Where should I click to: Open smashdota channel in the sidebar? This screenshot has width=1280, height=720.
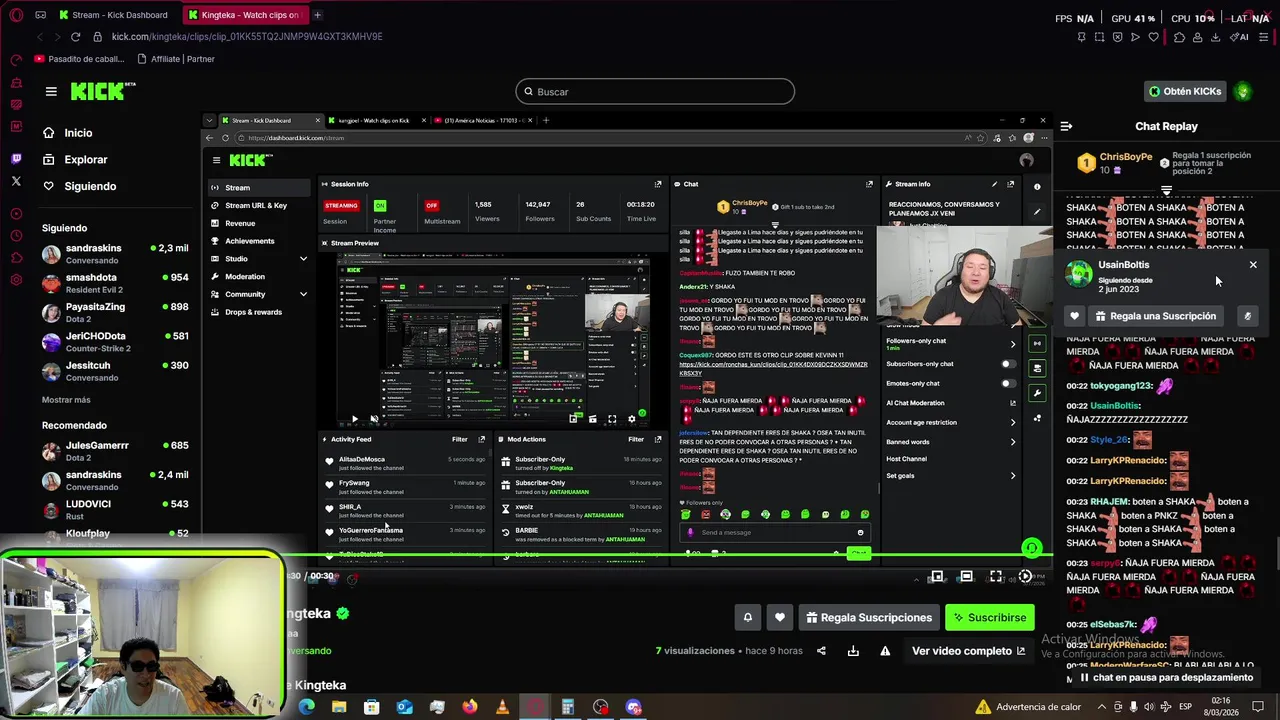click(115, 282)
